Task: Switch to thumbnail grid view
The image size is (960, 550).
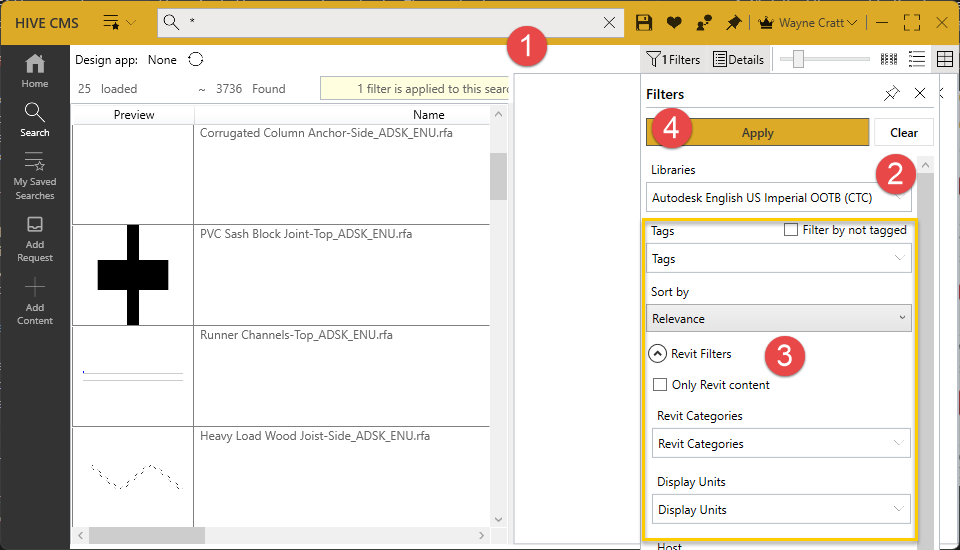Action: click(x=888, y=59)
